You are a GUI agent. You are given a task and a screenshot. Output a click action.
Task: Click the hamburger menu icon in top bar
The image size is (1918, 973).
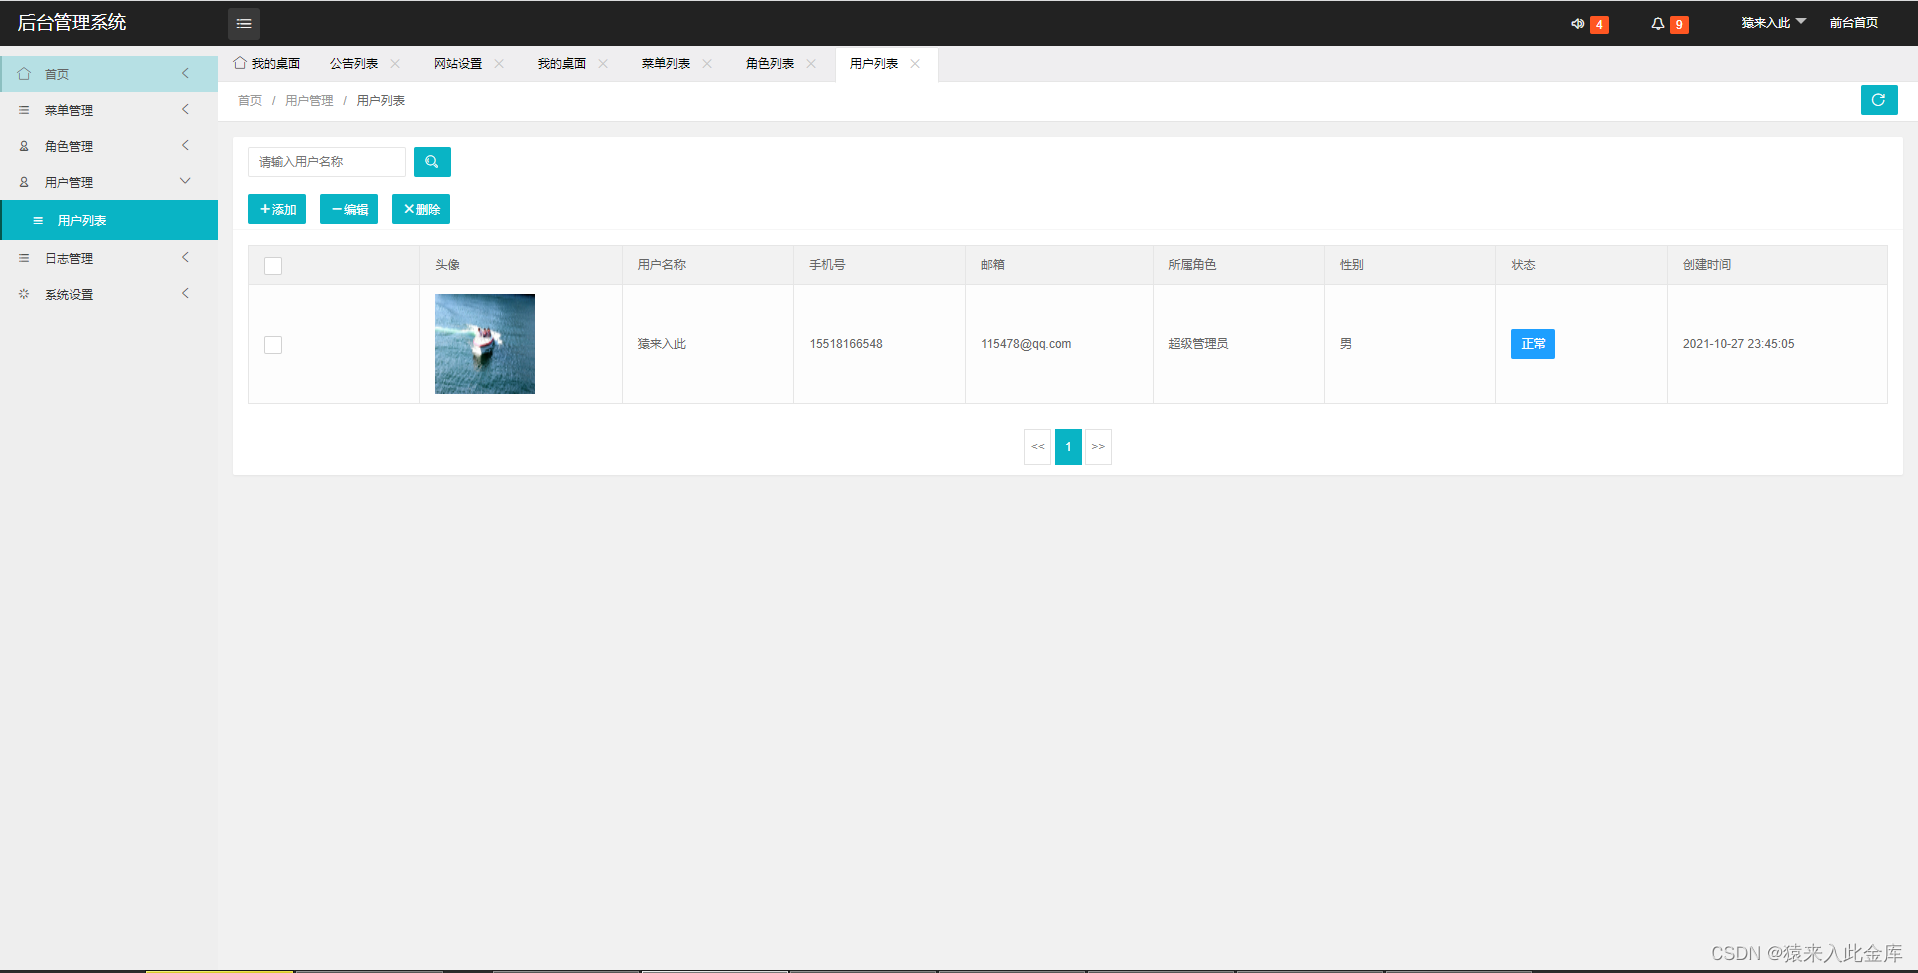coord(243,23)
